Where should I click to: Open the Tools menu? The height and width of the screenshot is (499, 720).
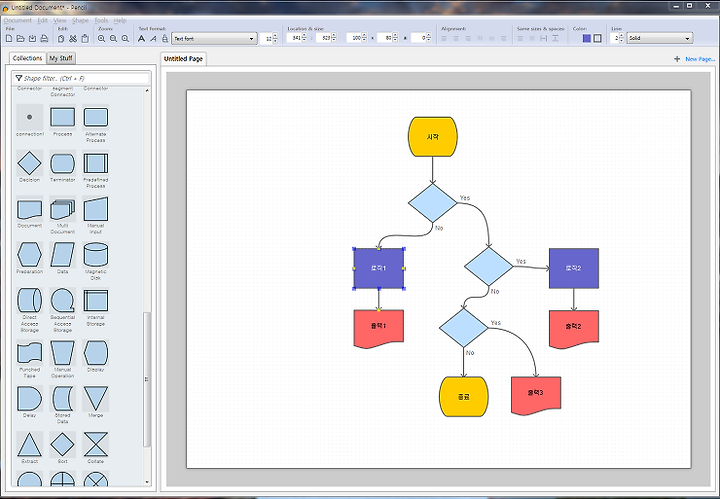(101, 21)
